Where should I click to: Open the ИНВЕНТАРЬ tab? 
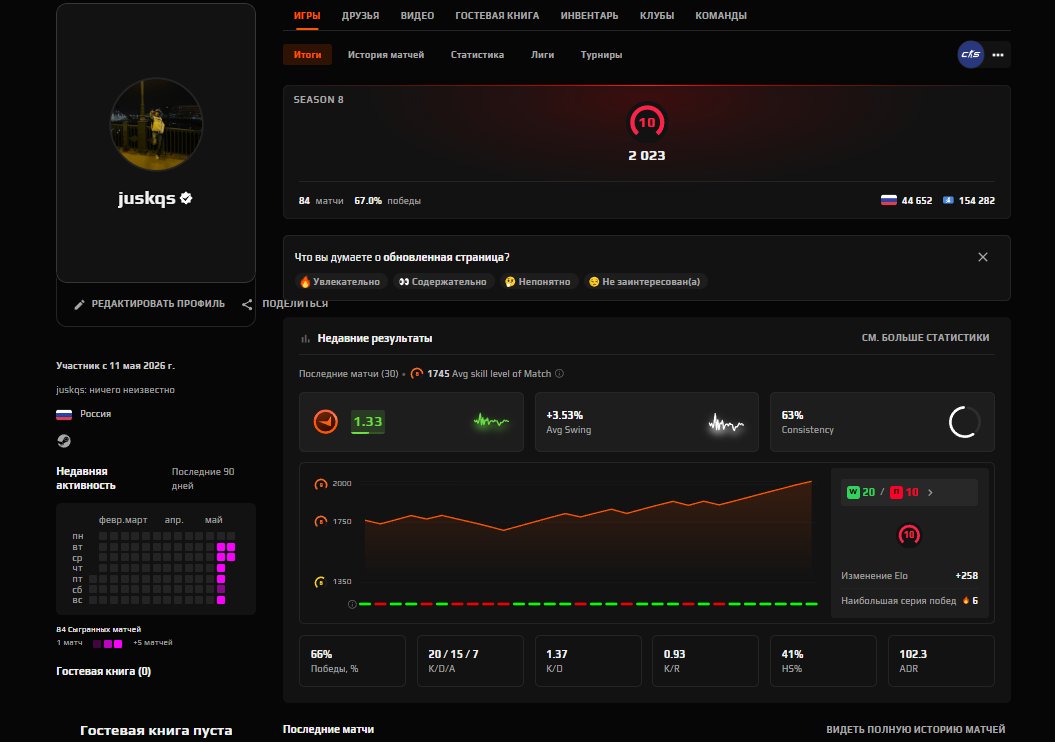pyautogui.click(x=589, y=15)
